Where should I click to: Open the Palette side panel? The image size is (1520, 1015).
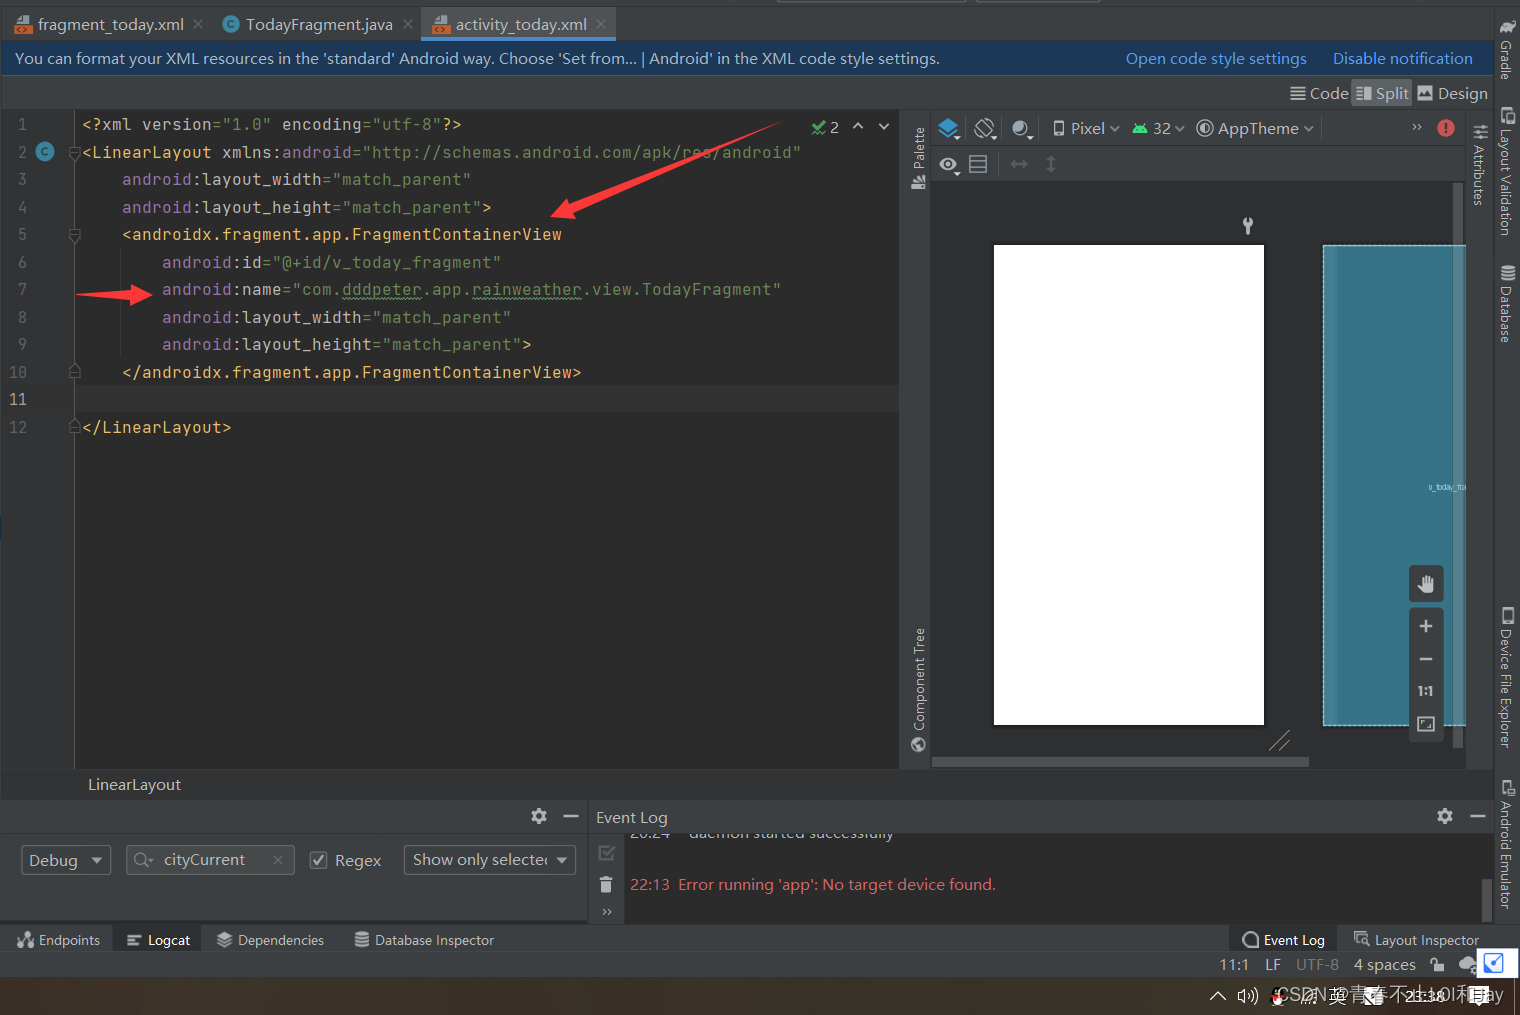[x=919, y=158]
